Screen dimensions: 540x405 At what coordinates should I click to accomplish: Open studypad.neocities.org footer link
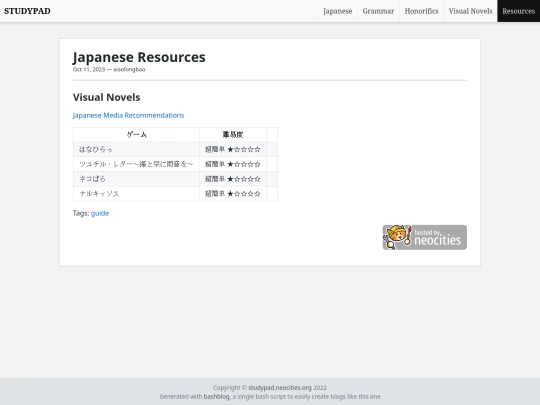(x=280, y=388)
